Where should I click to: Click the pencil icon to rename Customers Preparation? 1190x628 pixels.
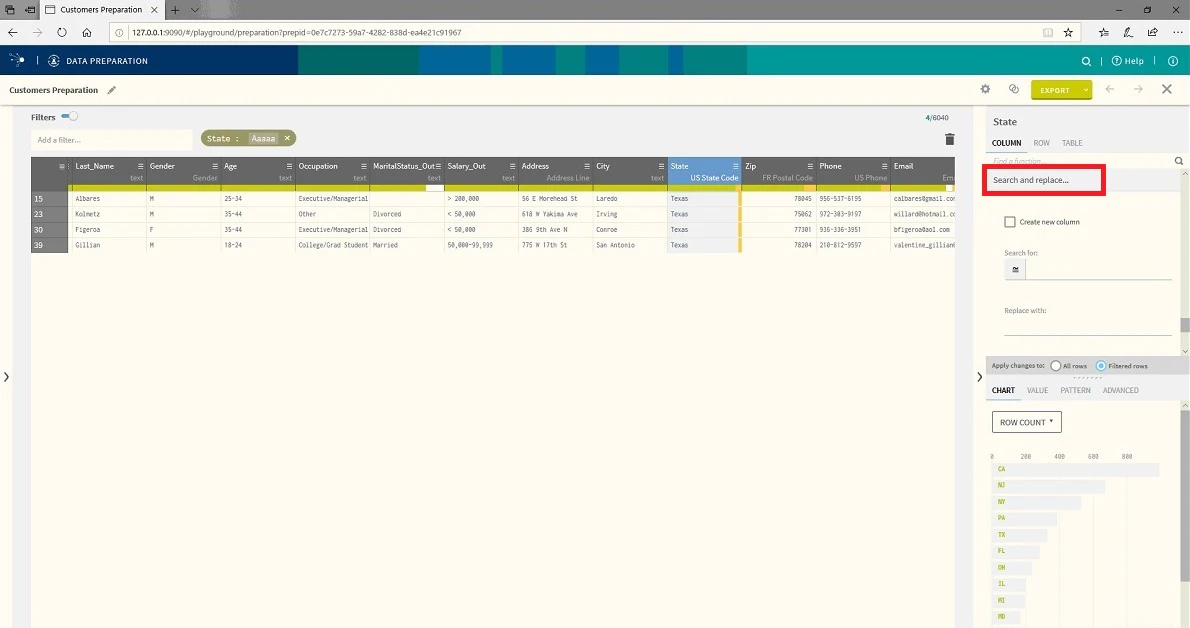coord(112,90)
